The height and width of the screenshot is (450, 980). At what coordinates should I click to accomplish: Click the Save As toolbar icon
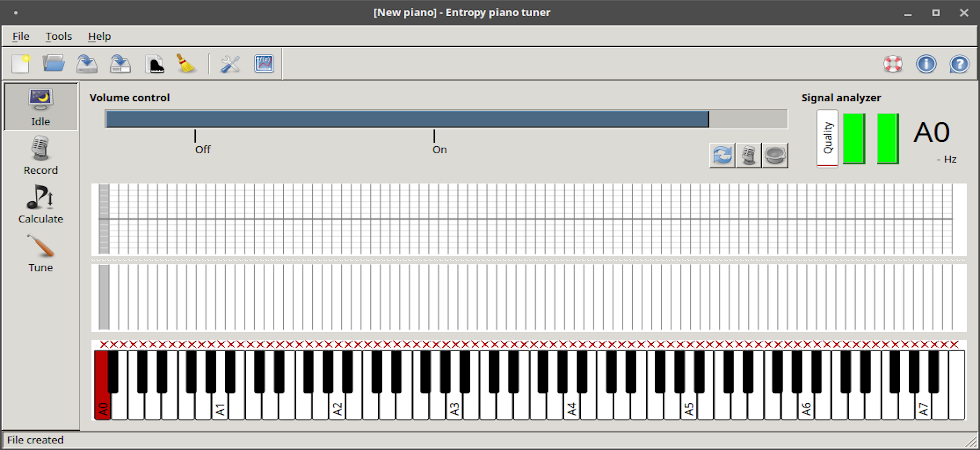120,64
